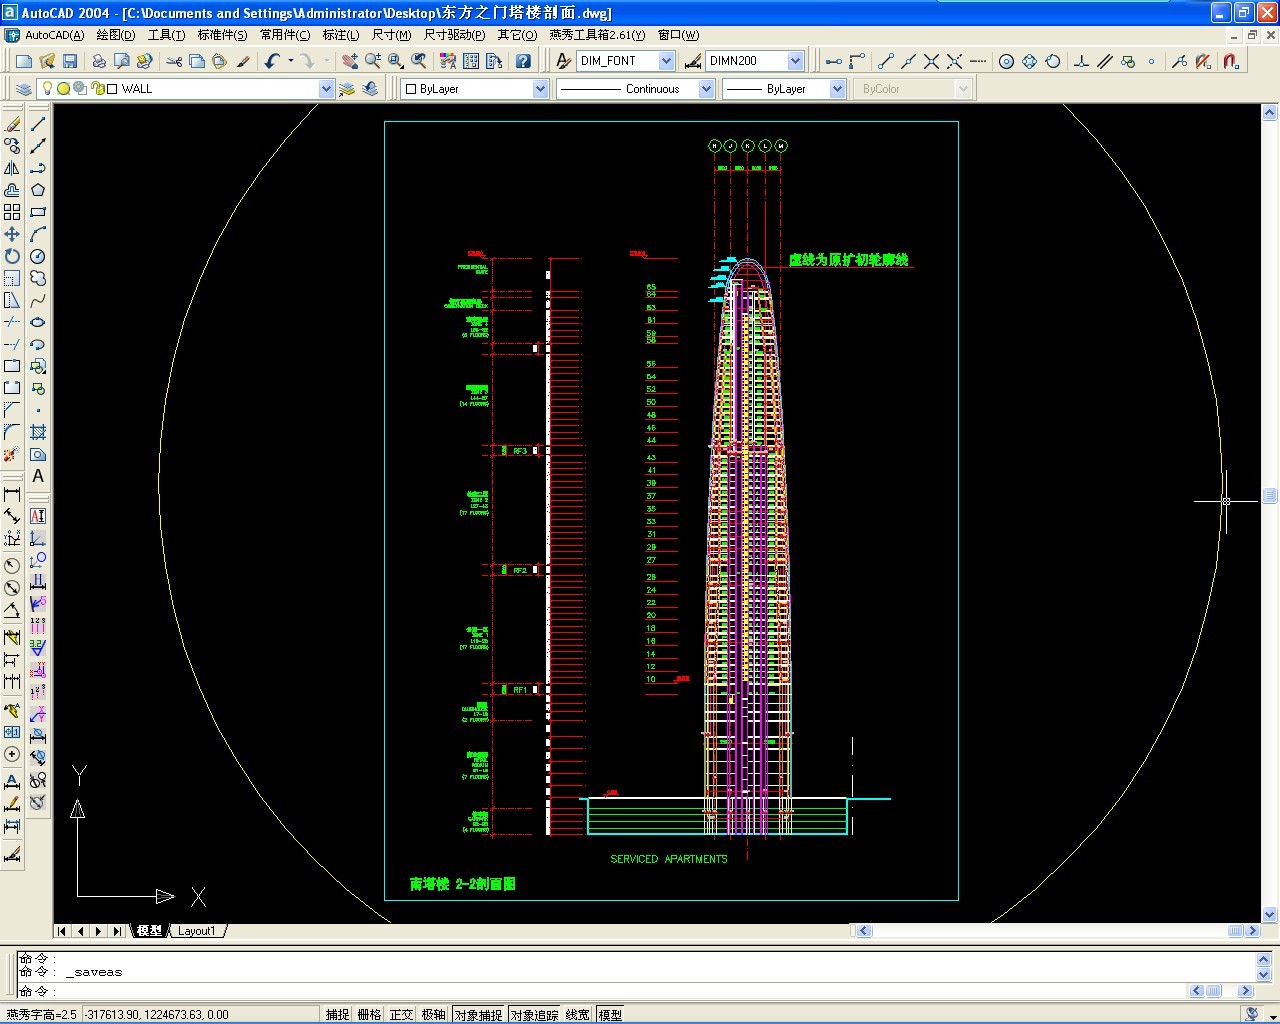The image size is (1280, 1024).
Task: Click the Snap to Perpendicular icon
Action: [x=1081, y=61]
